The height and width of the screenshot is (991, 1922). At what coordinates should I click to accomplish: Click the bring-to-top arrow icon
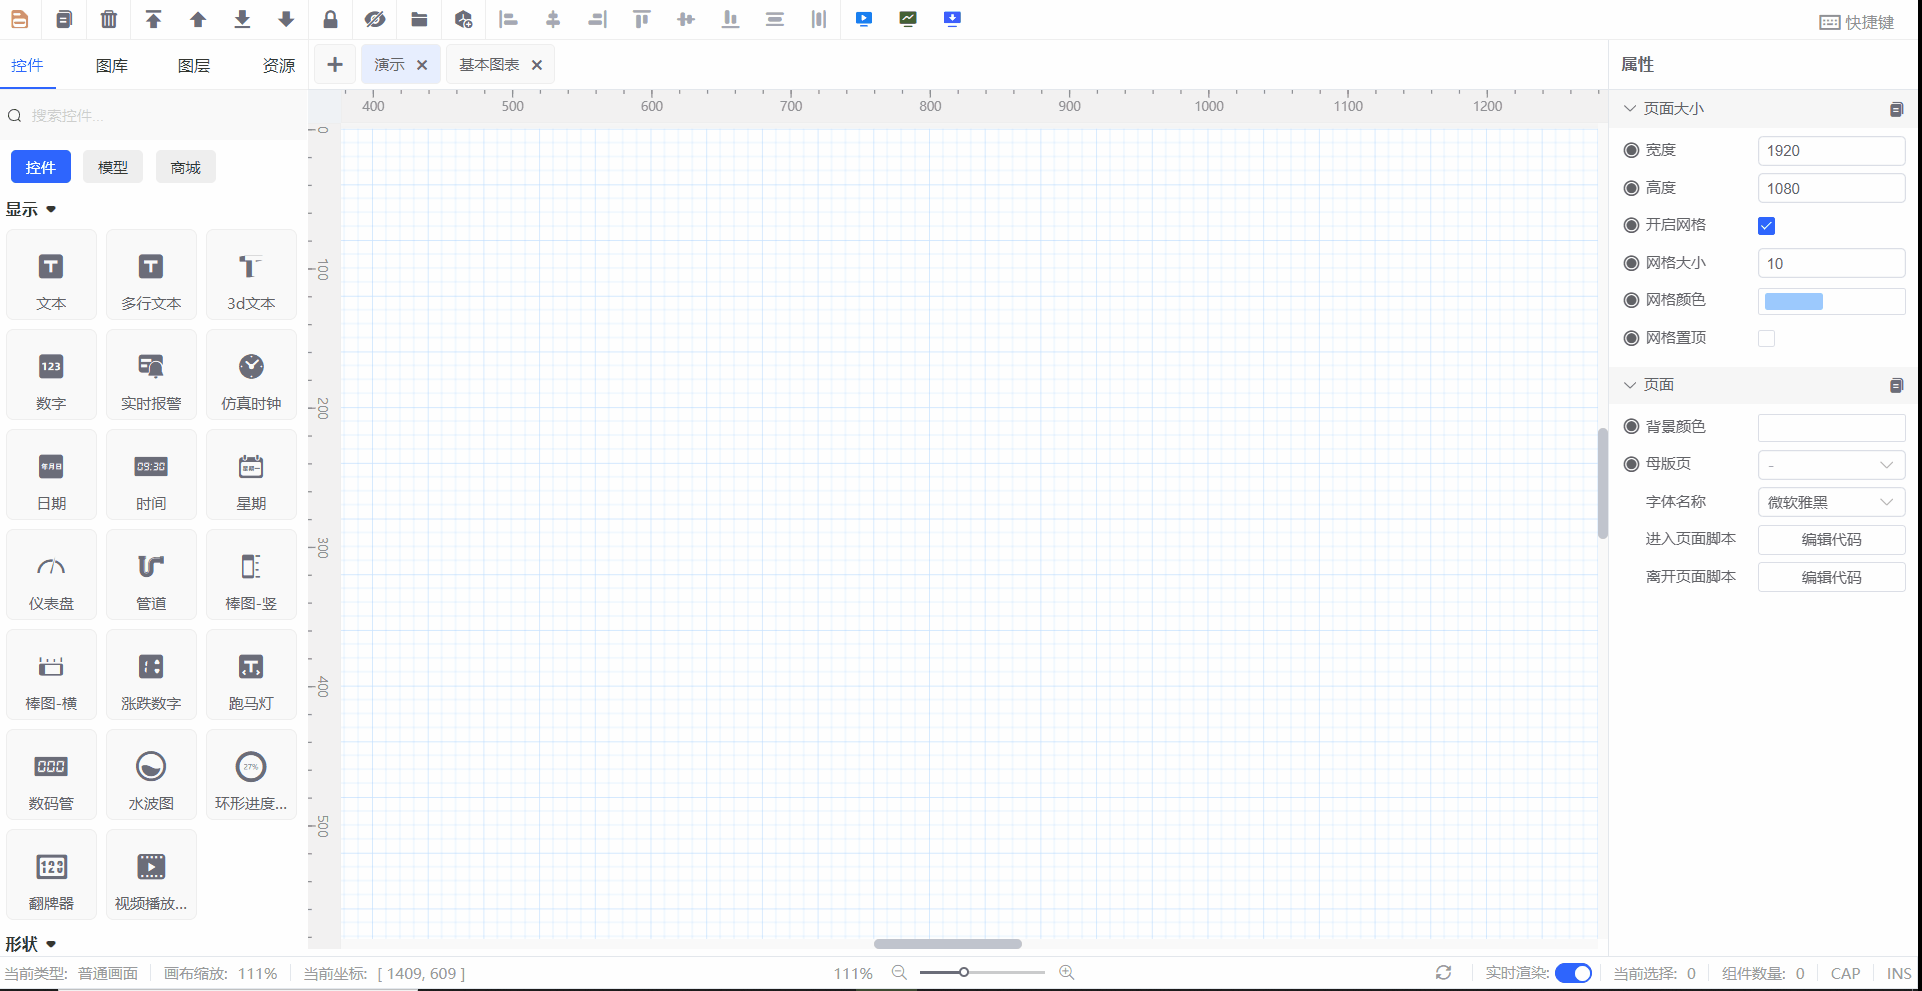click(x=153, y=19)
